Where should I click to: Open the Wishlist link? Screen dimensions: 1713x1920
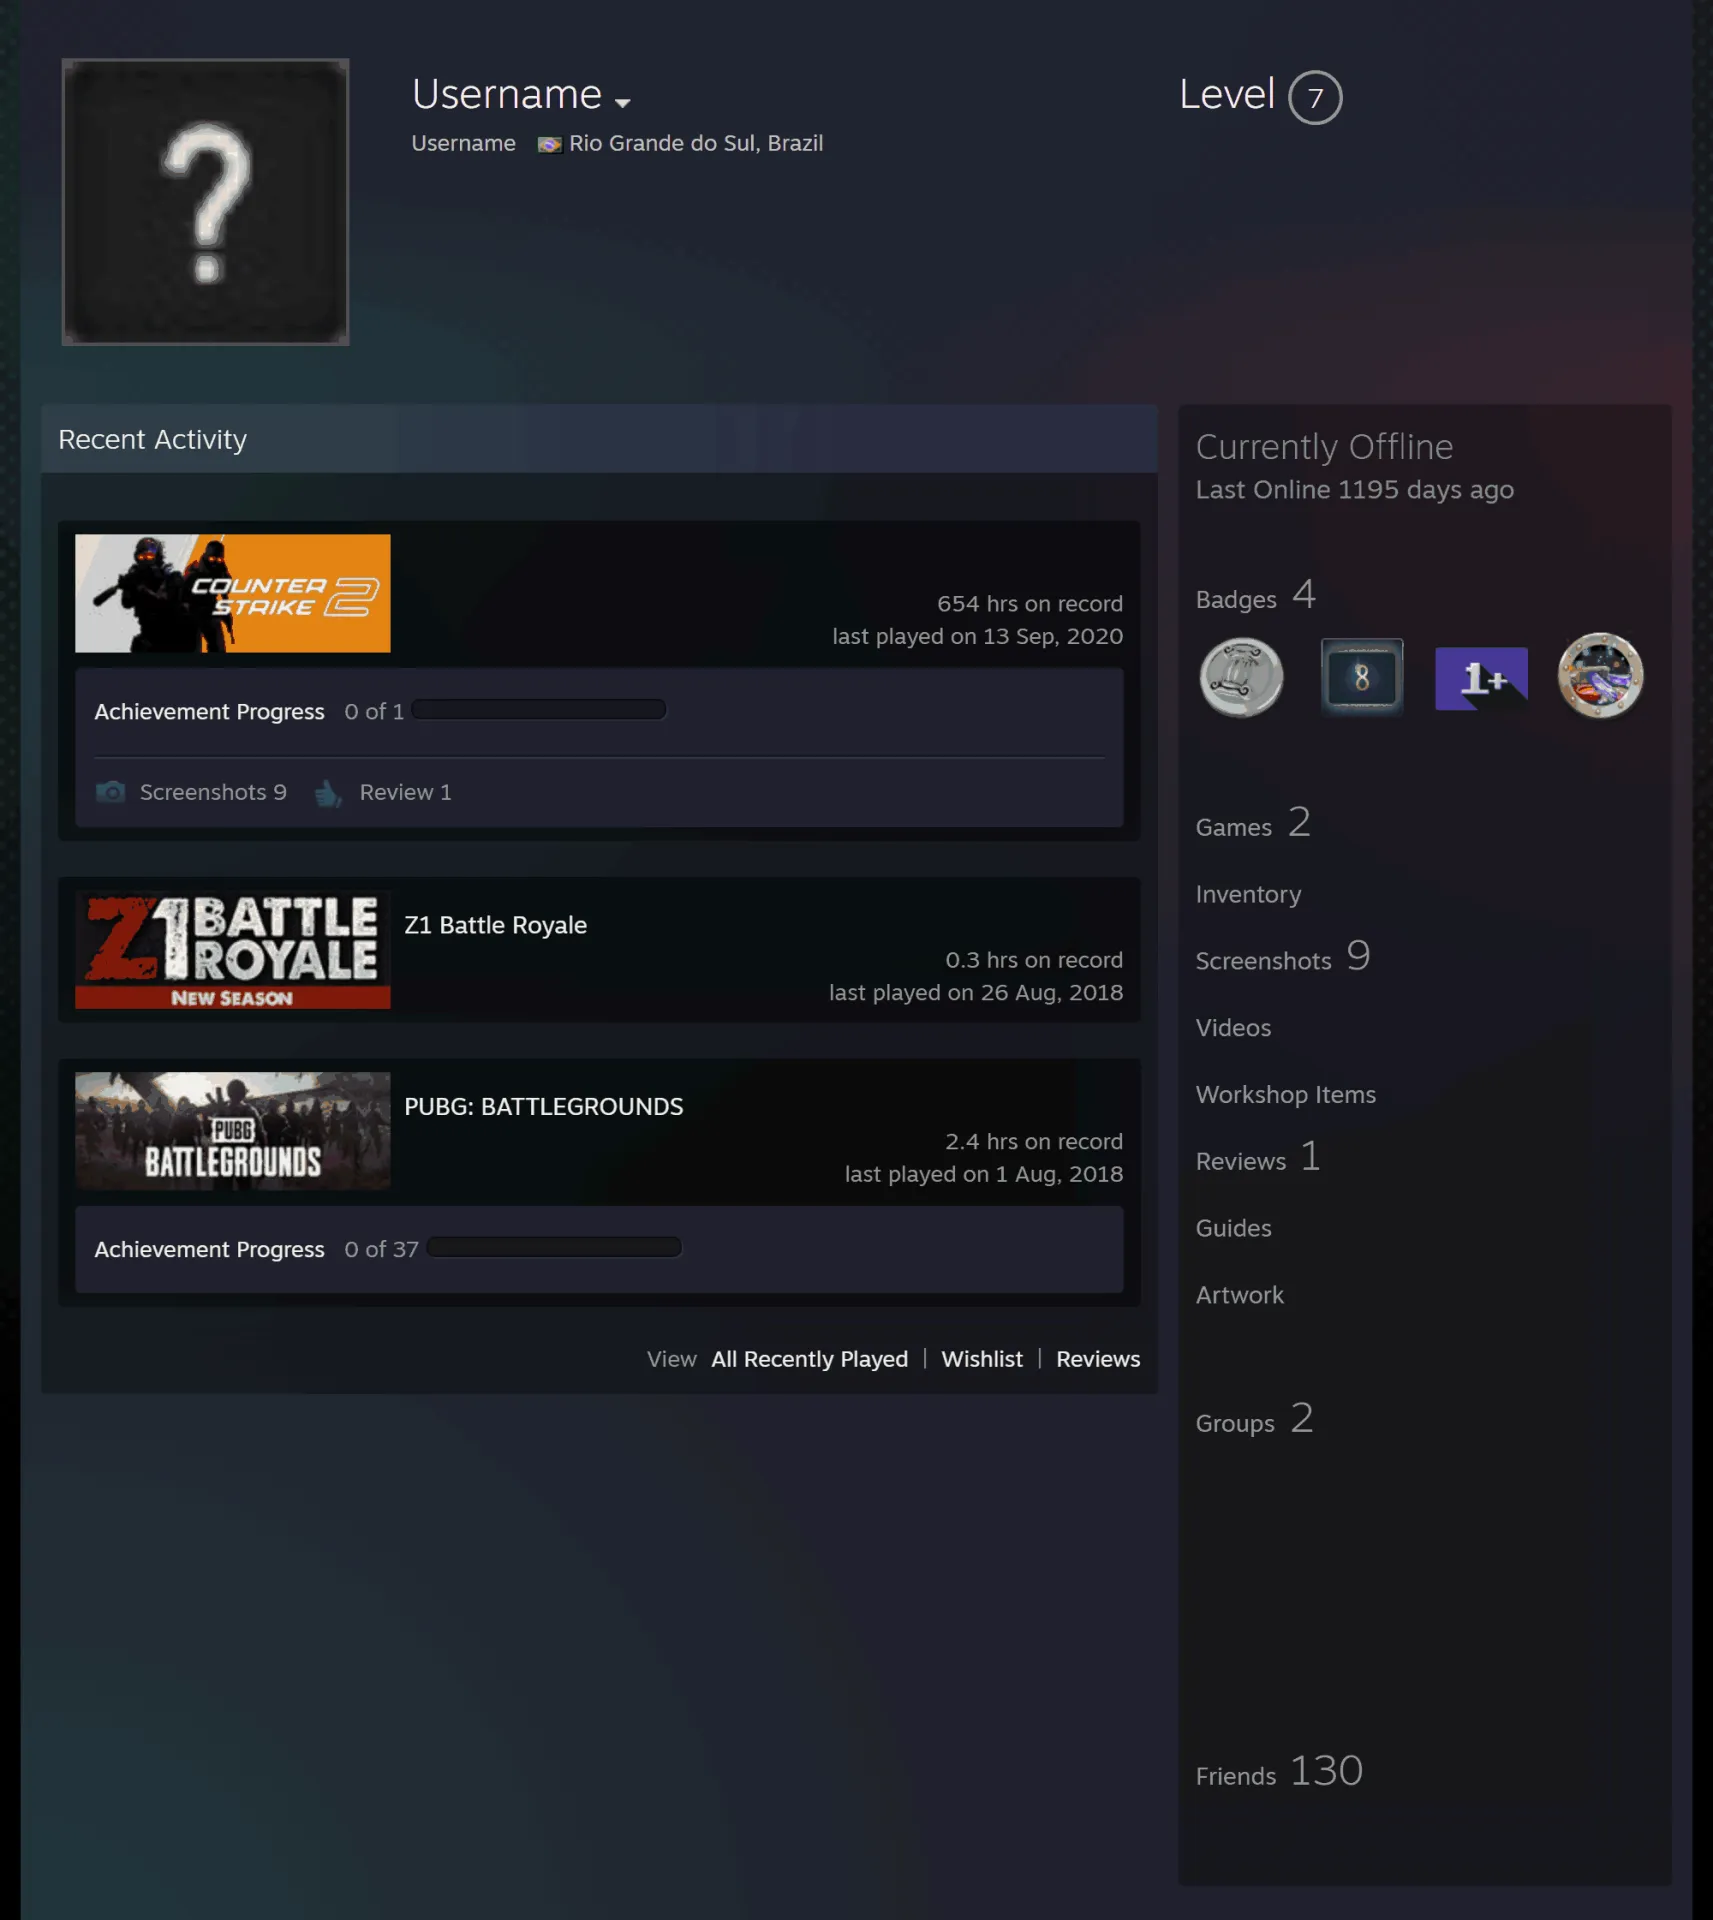click(x=982, y=1359)
